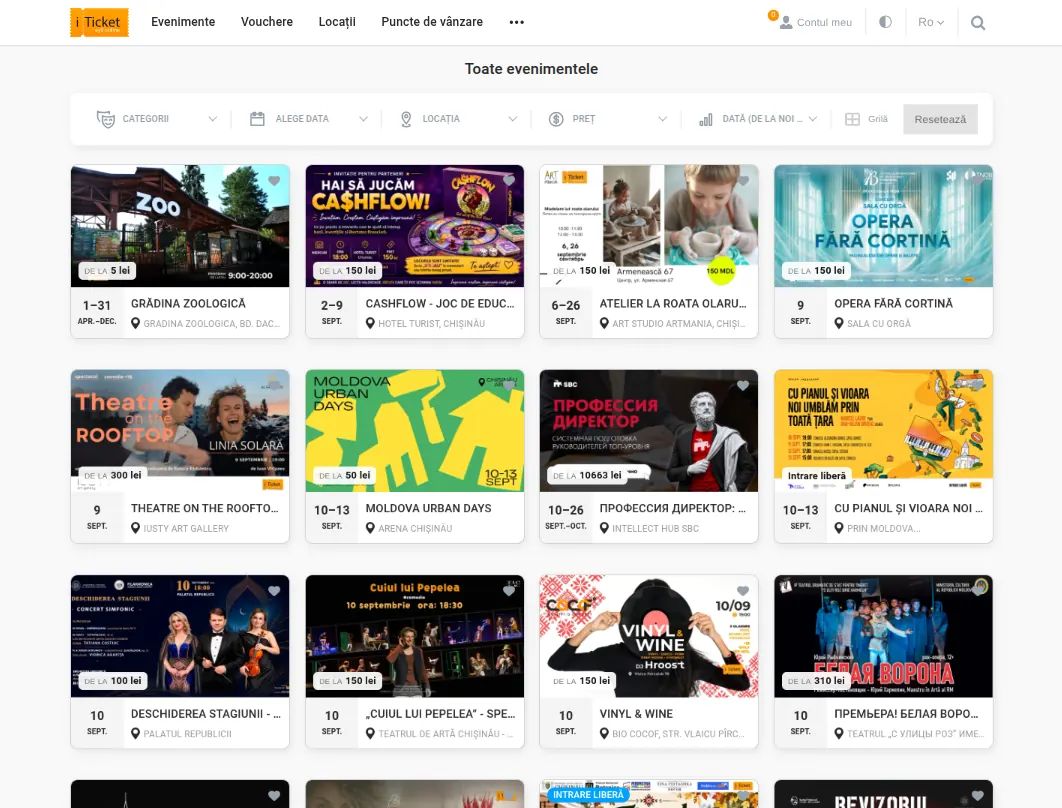Click the notification badge on account
This screenshot has width=1062, height=808.
(x=773, y=15)
